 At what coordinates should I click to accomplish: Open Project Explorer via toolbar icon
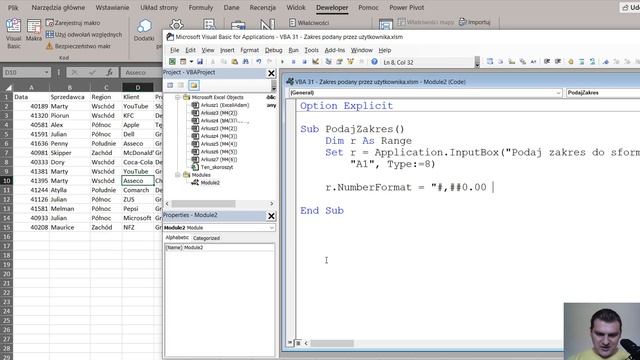[x=328, y=62]
